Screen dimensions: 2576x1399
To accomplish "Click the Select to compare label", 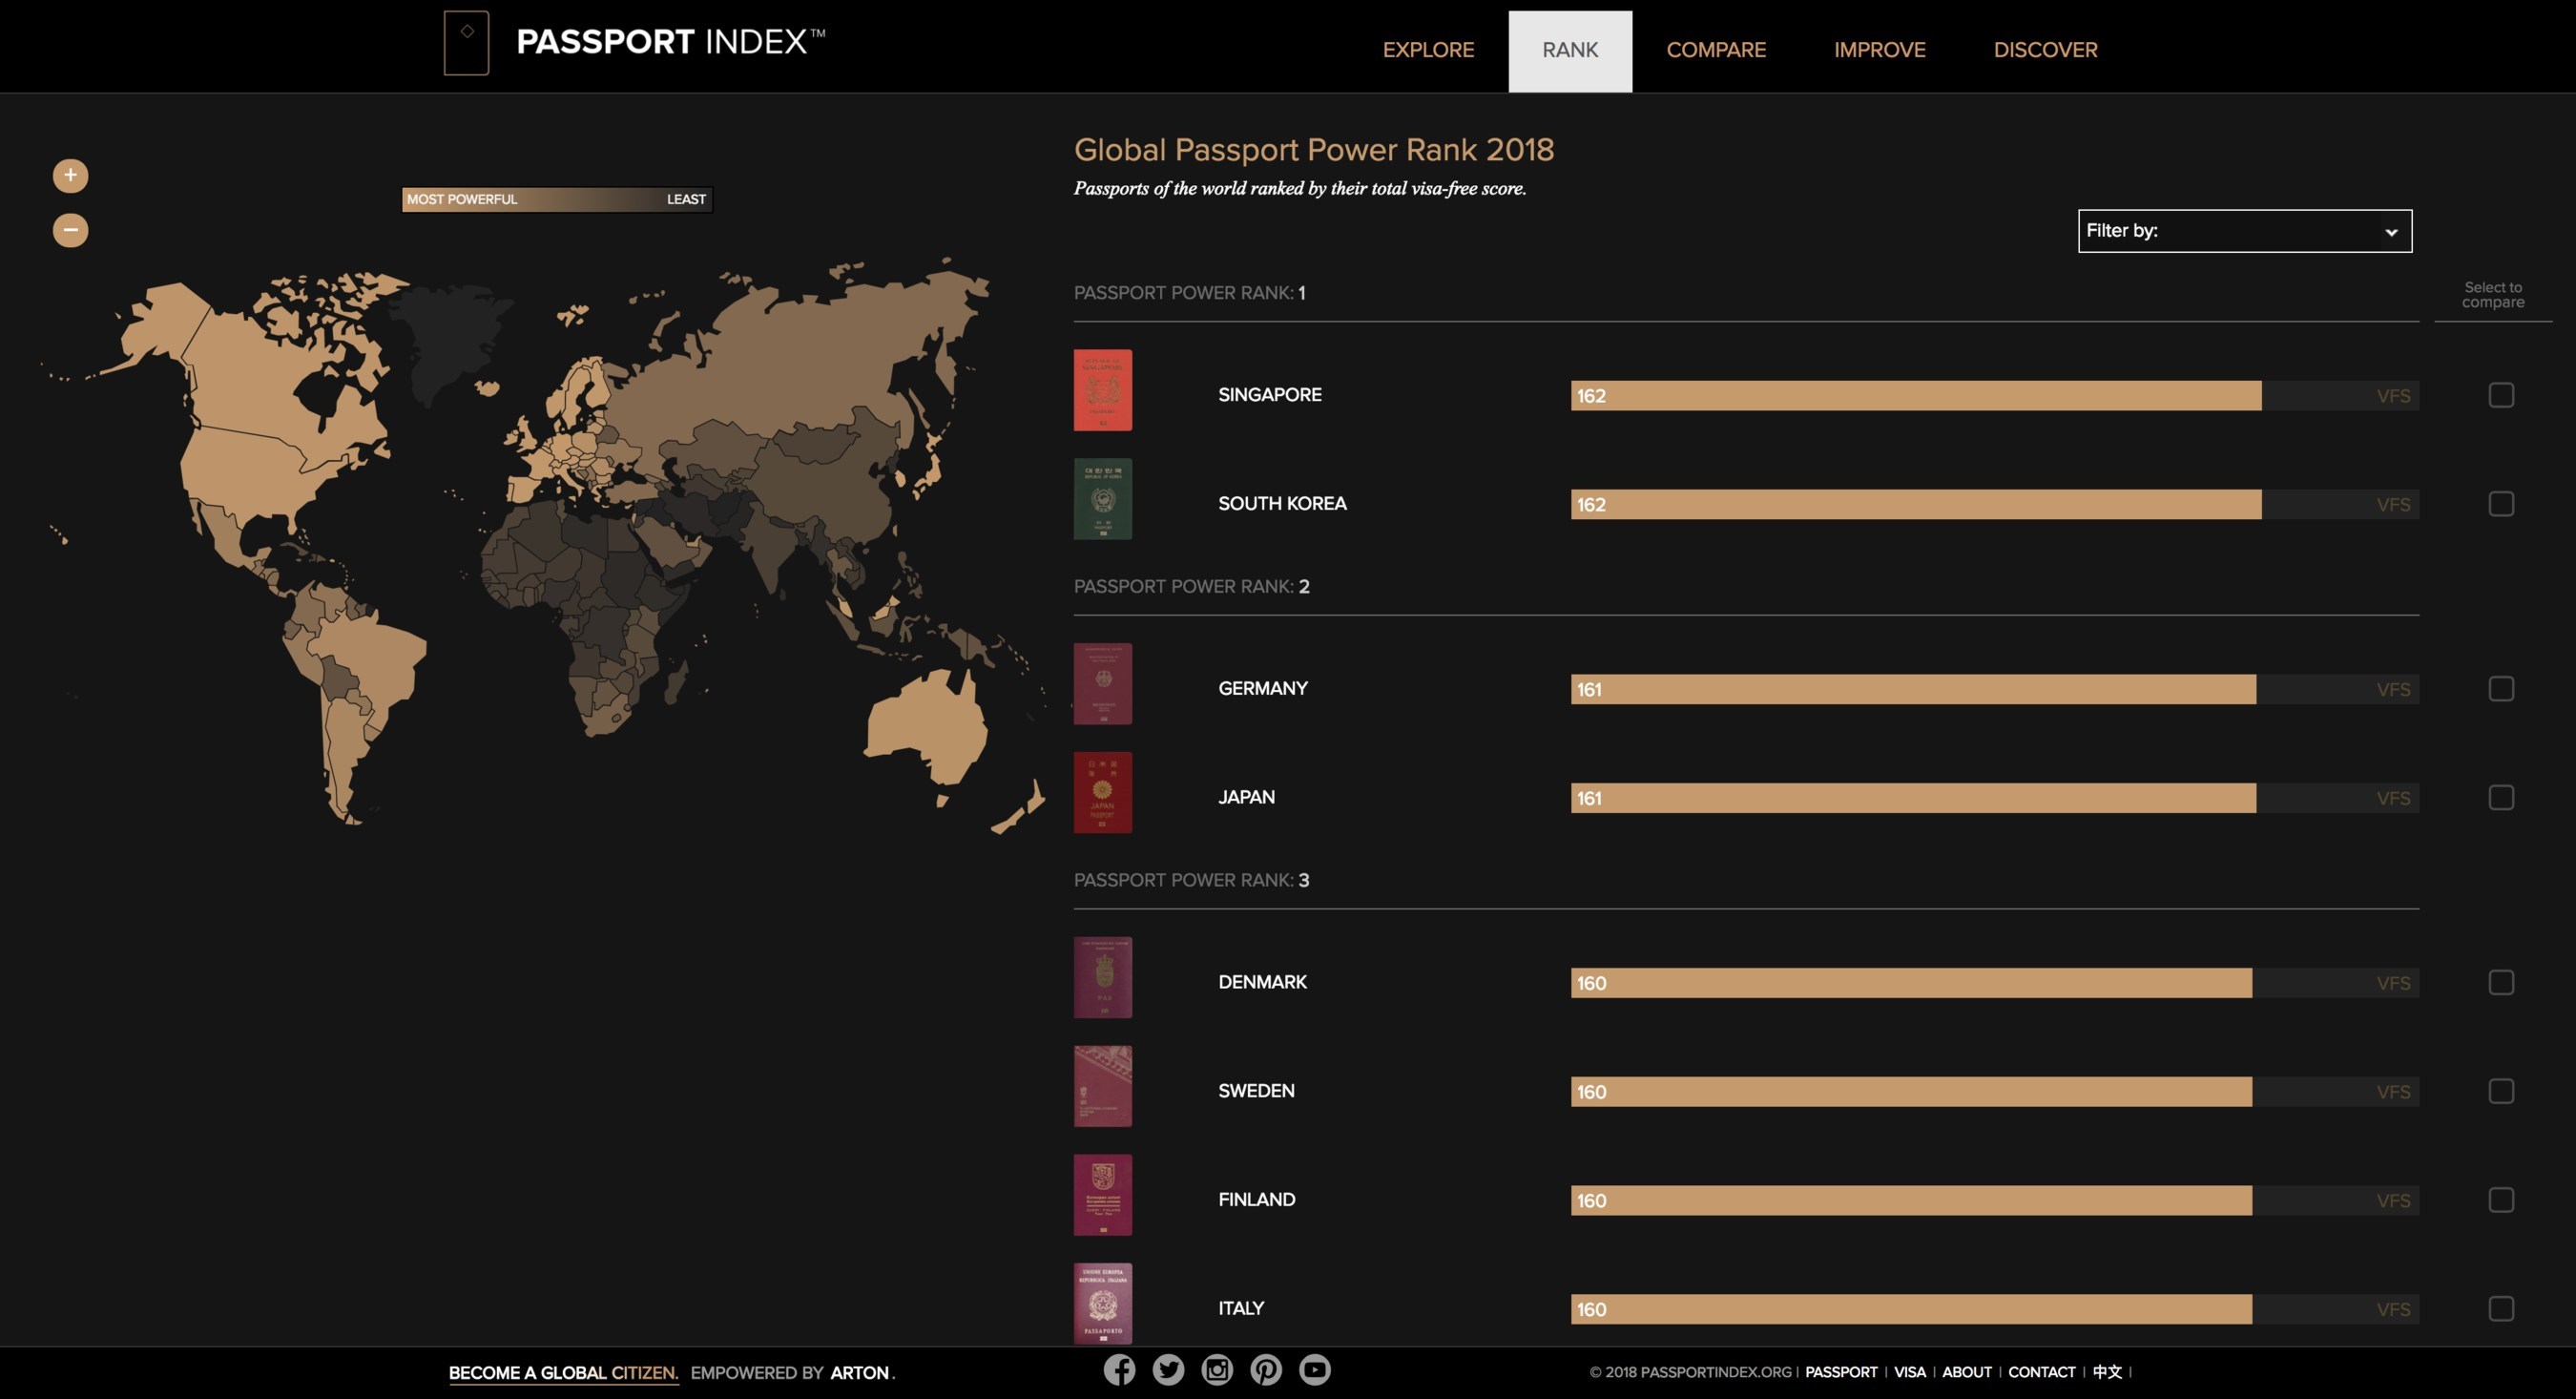I will 2493,295.
